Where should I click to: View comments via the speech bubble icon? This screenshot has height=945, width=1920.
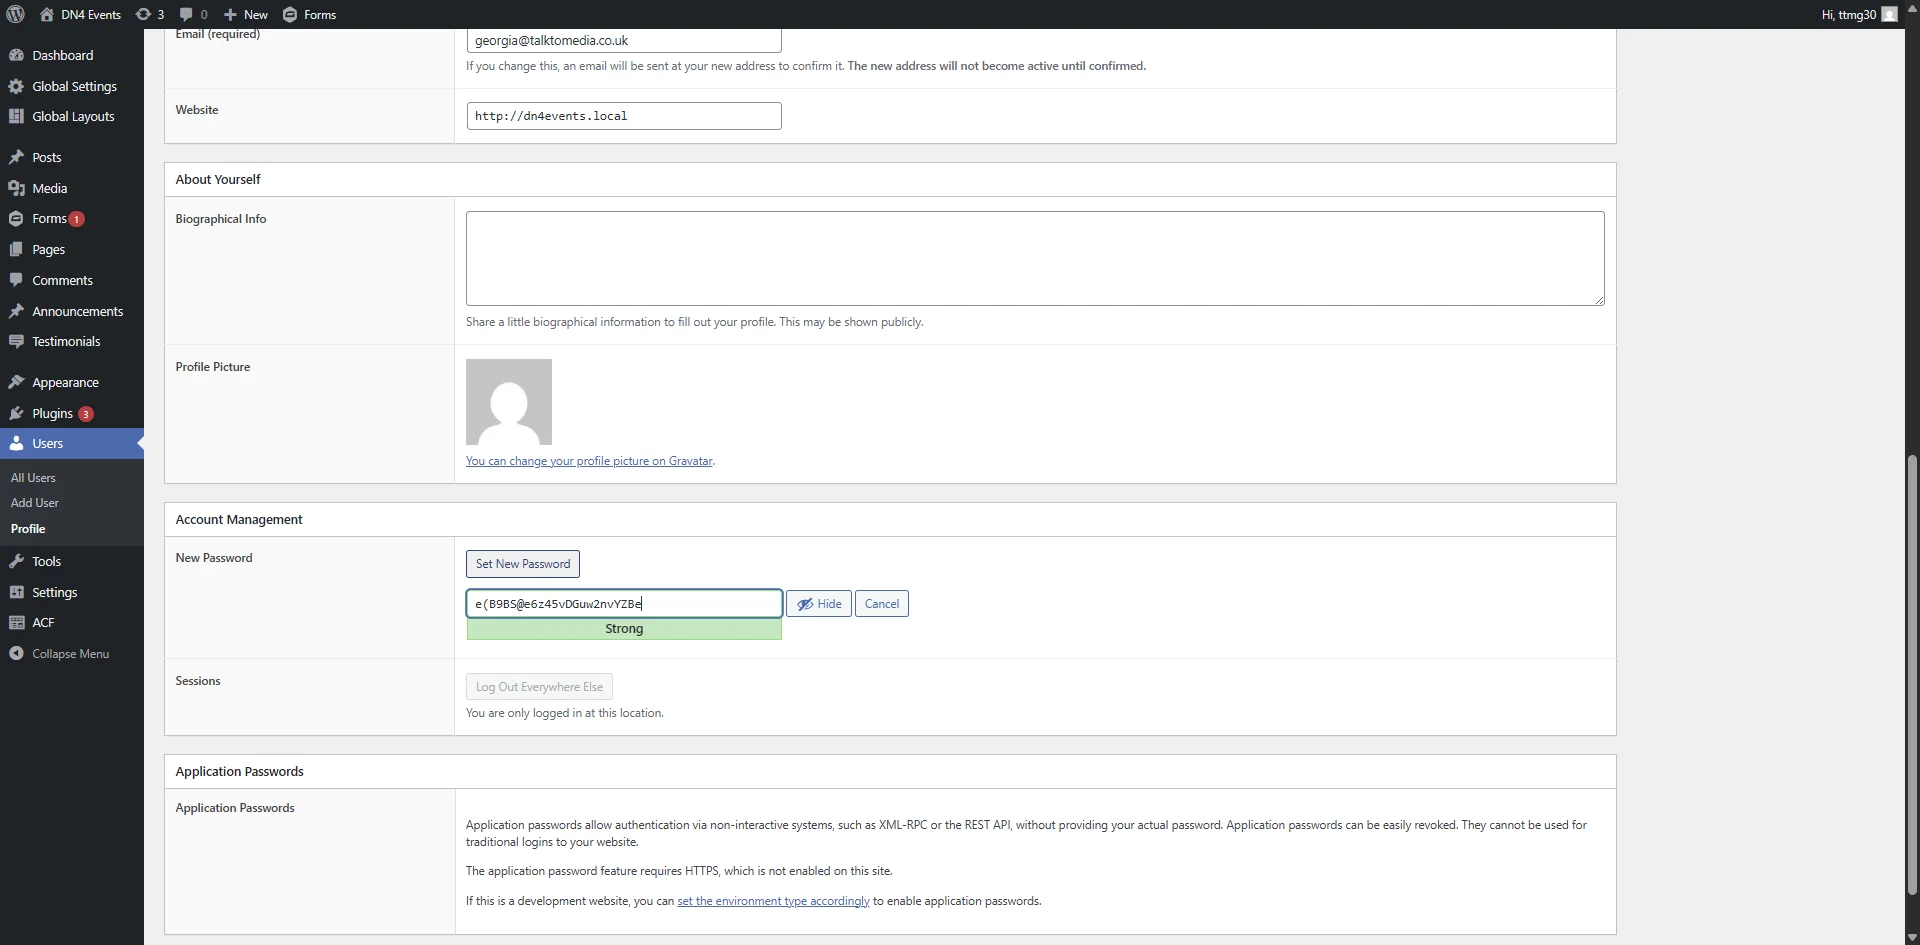click(x=191, y=14)
